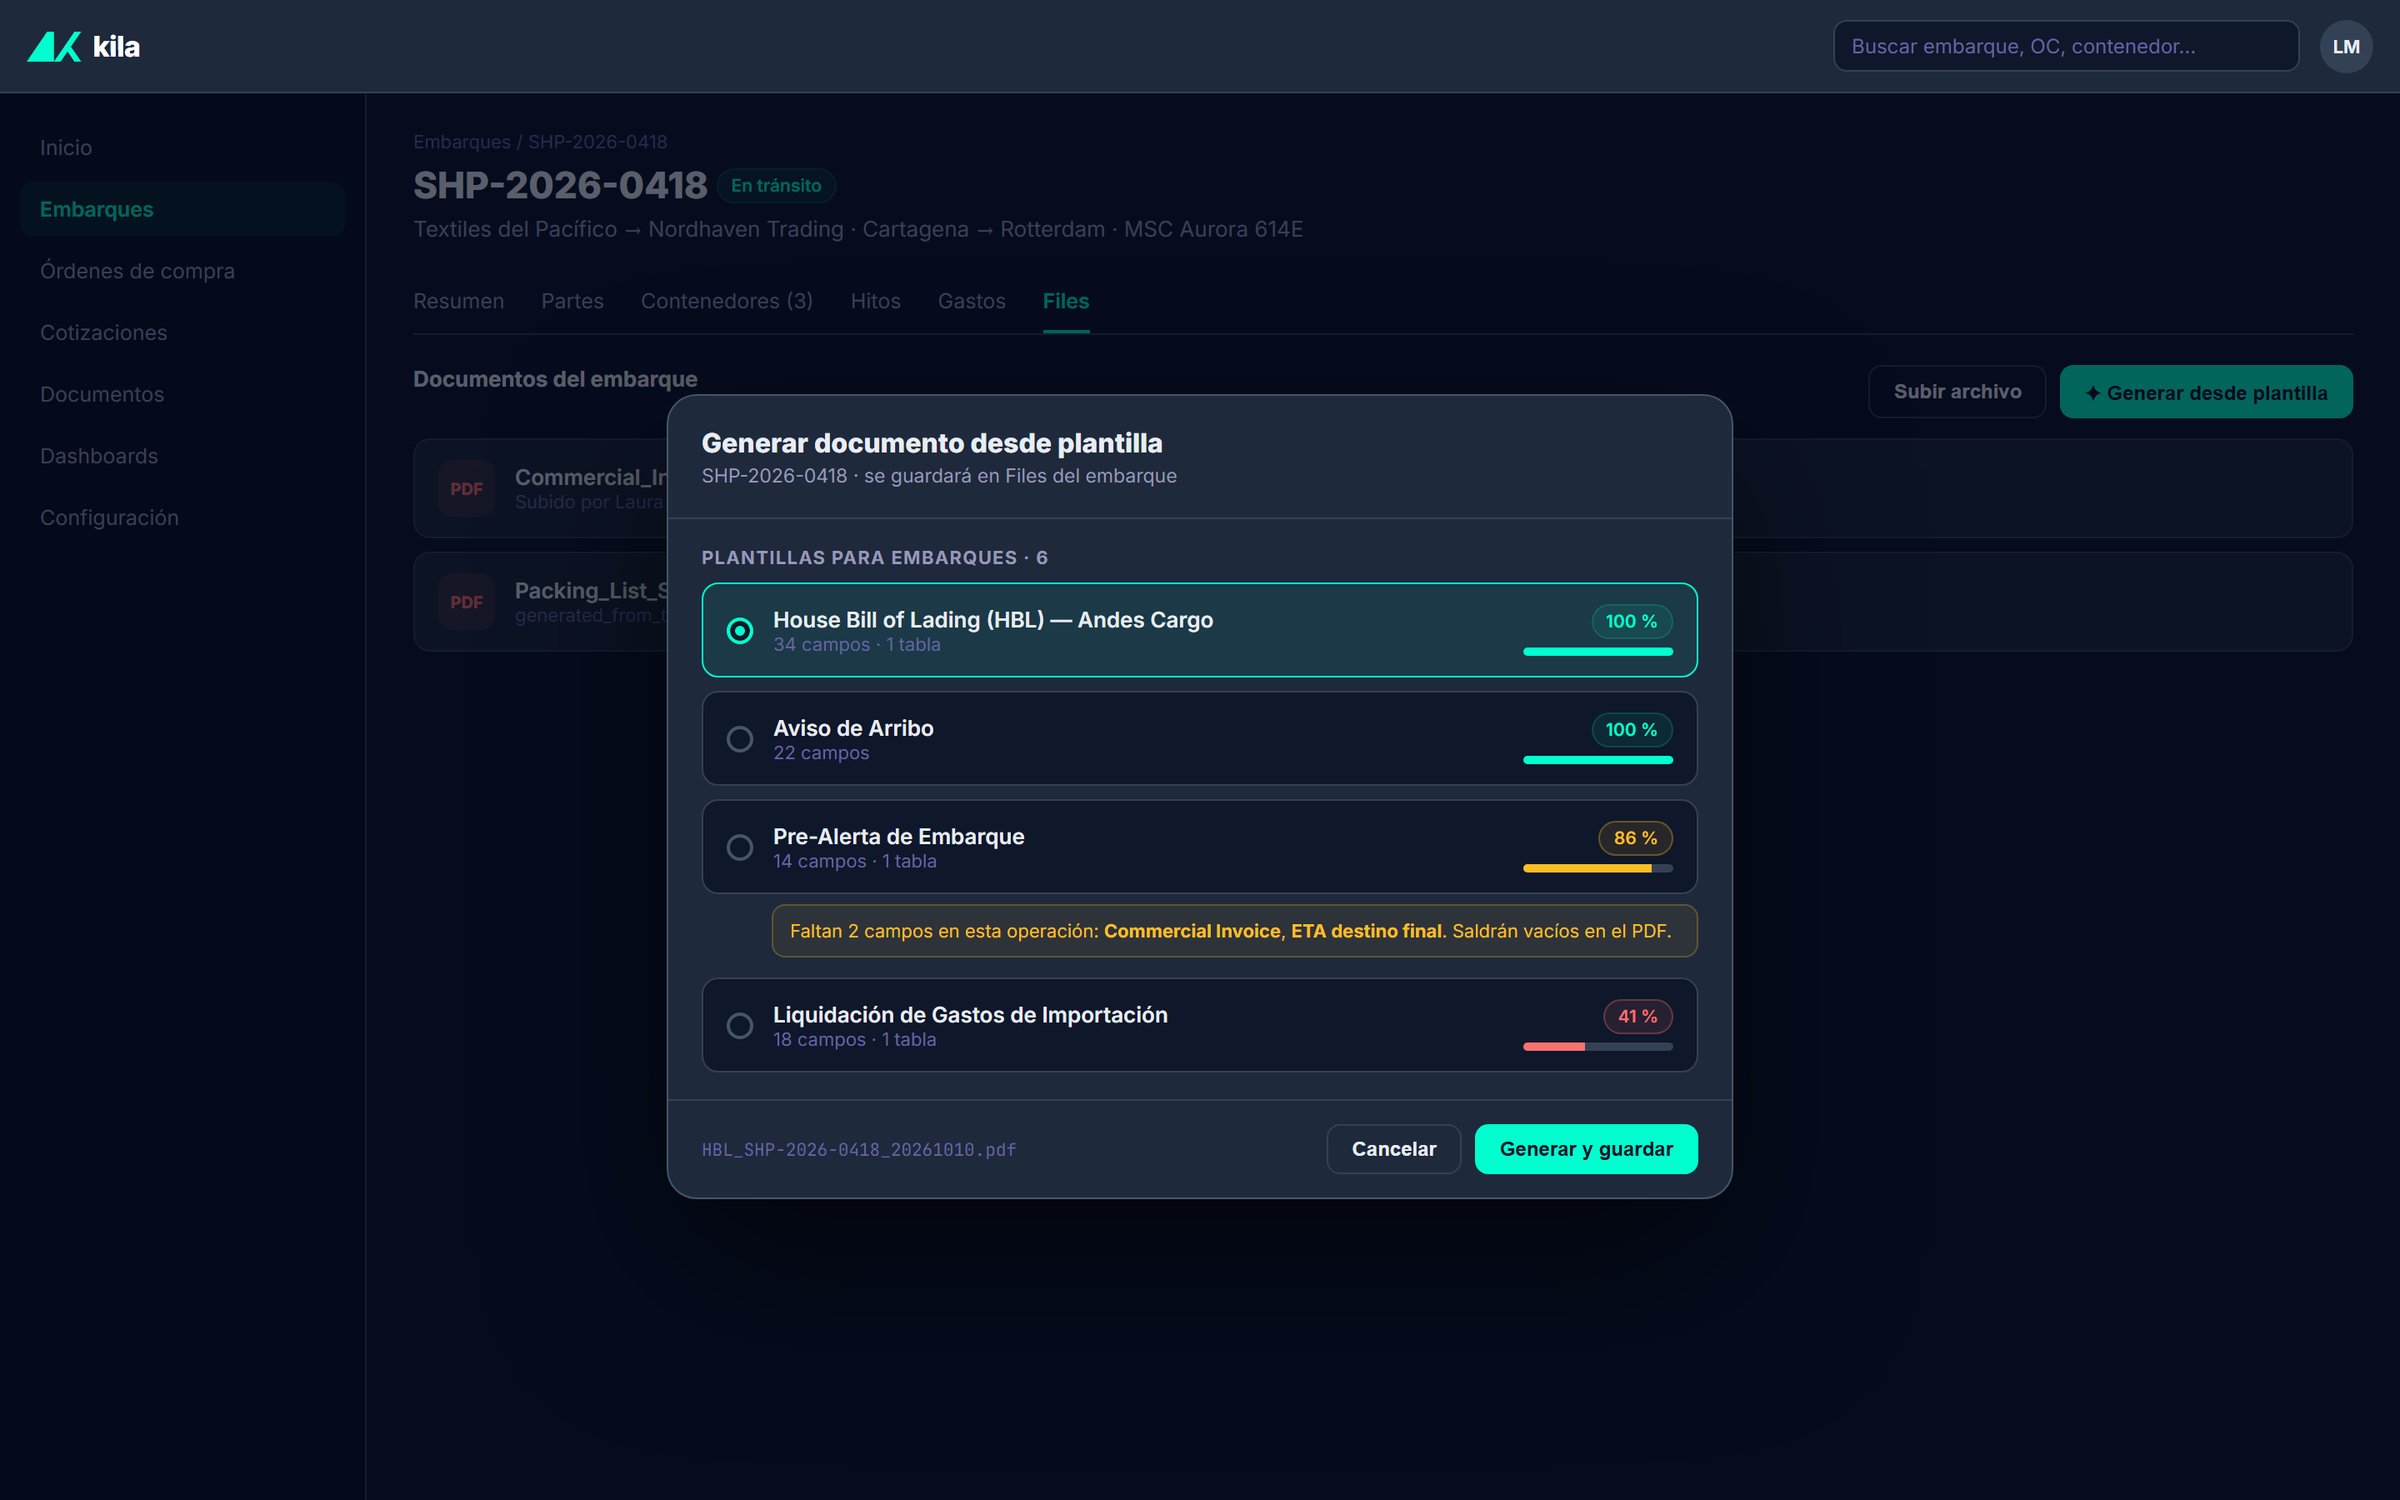Screen dimensions: 2400x1500
Task: Select Liquidación de Gastos de Importación radio
Action: click(x=740, y=1025)
